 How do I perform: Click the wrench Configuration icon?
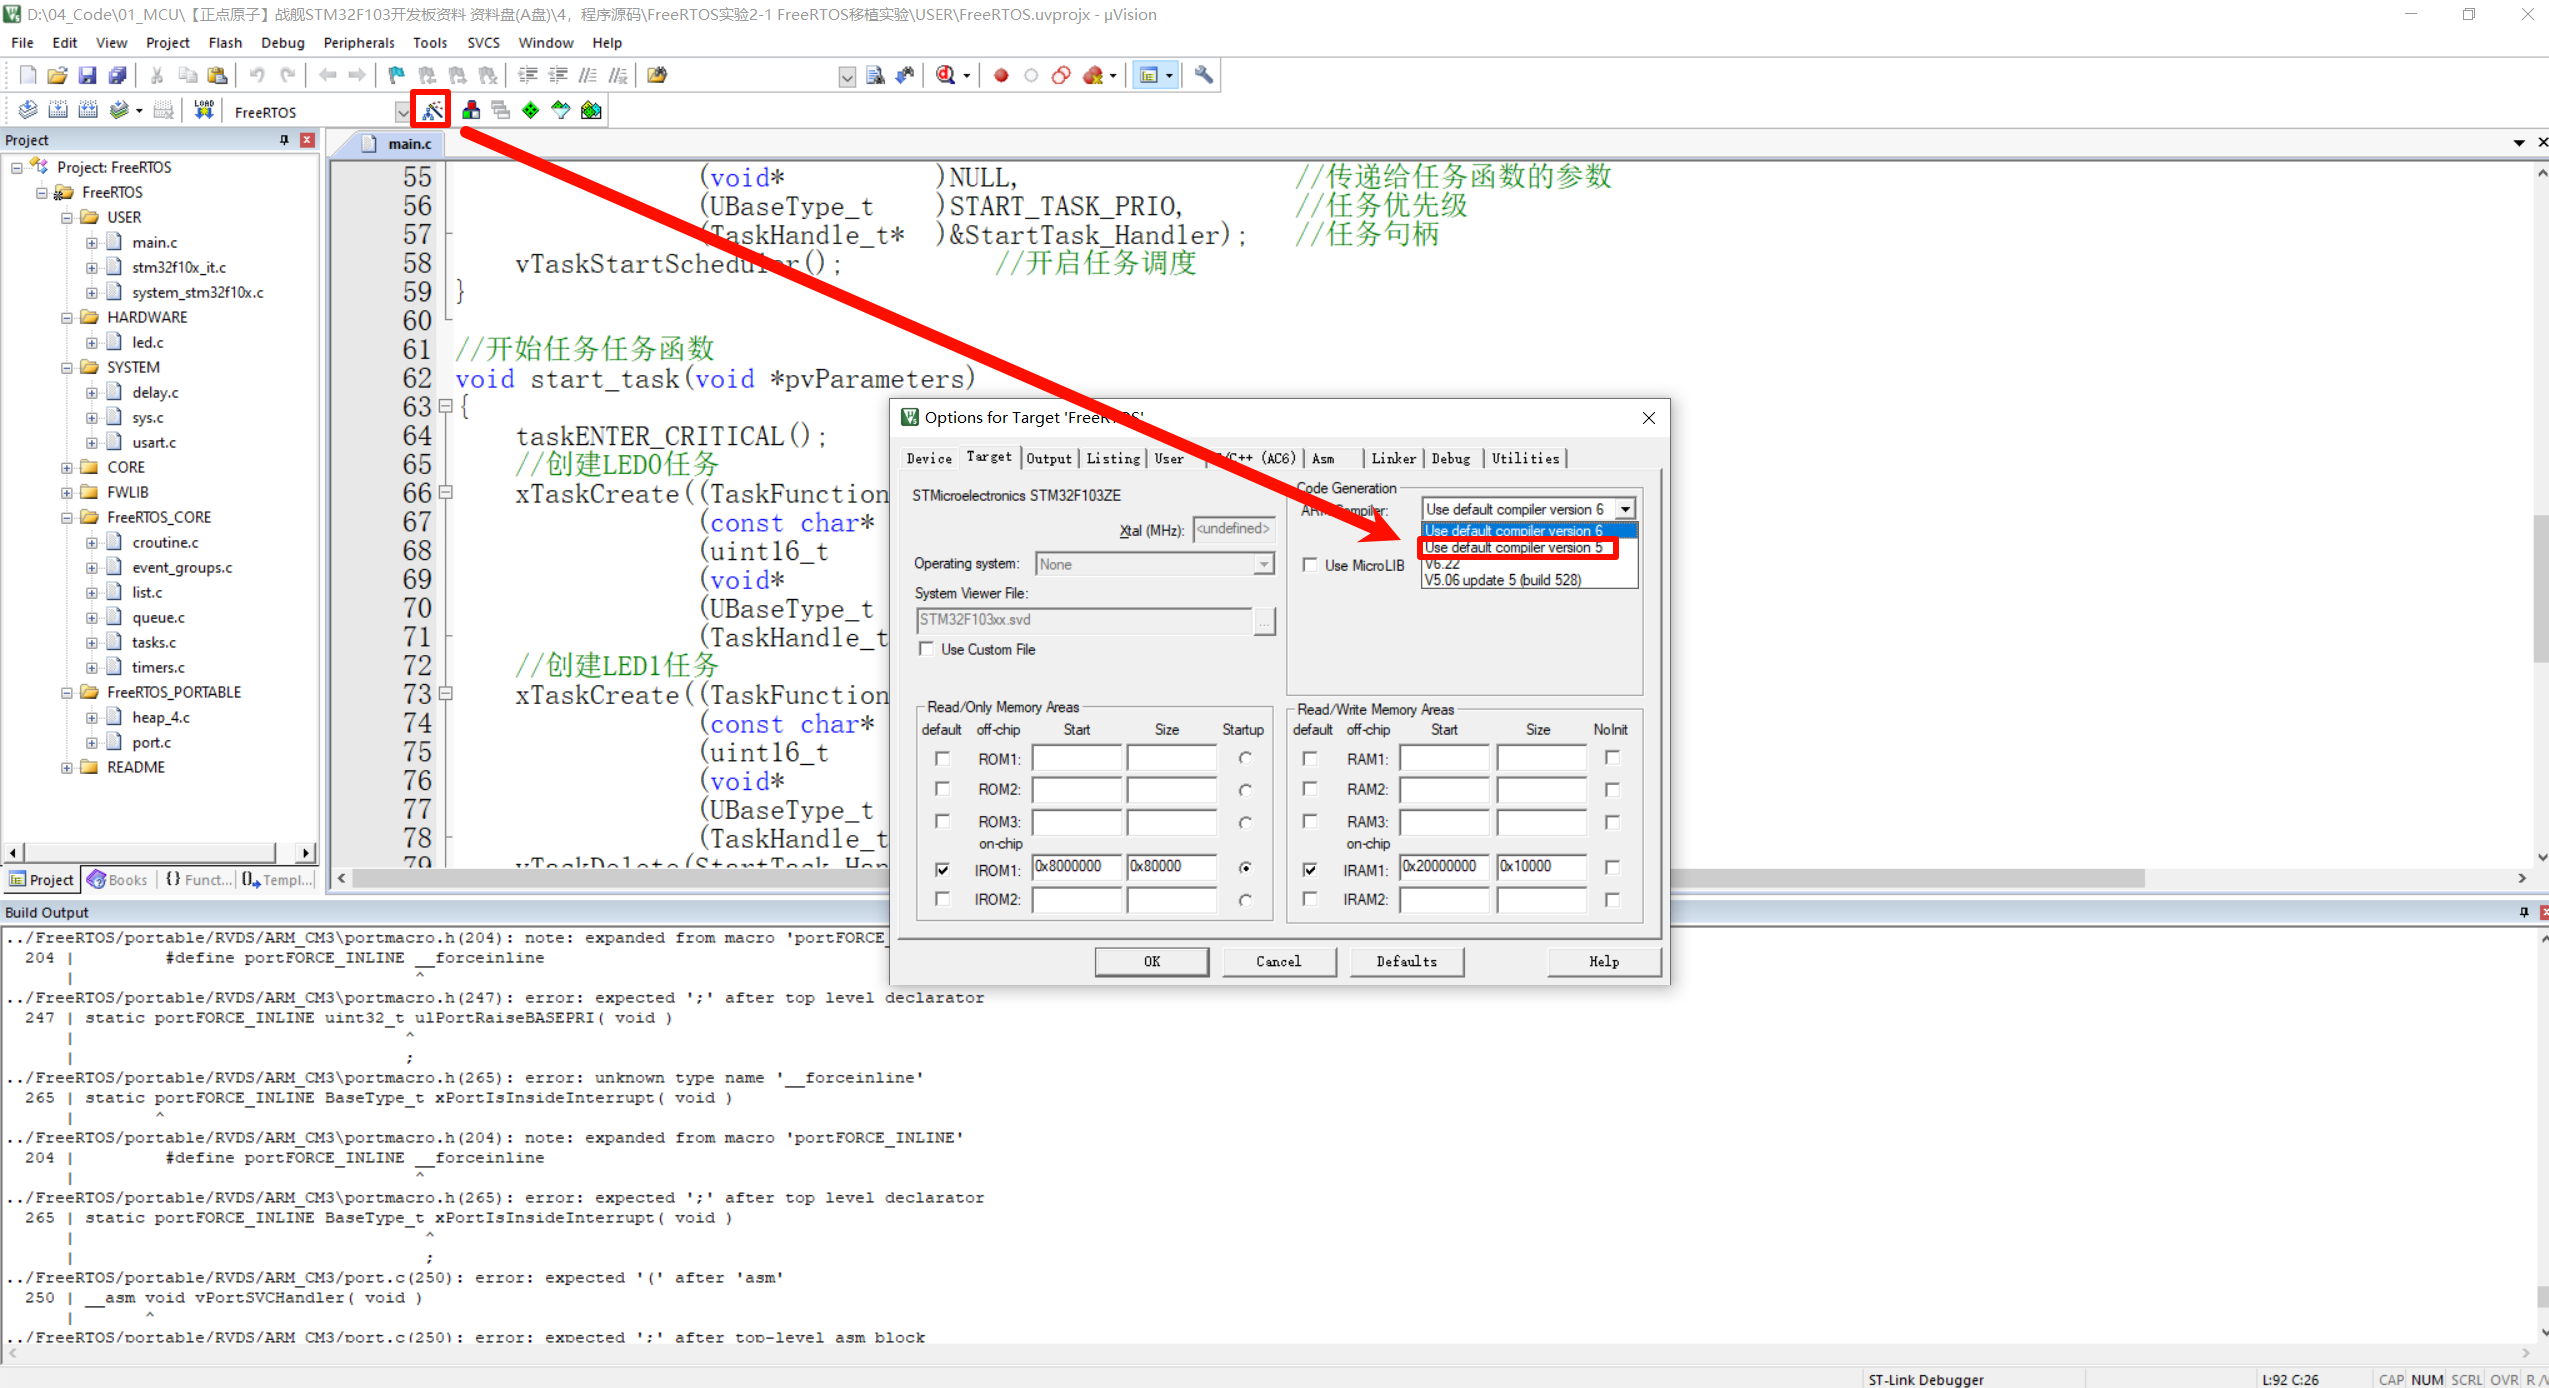[1203, 75]
